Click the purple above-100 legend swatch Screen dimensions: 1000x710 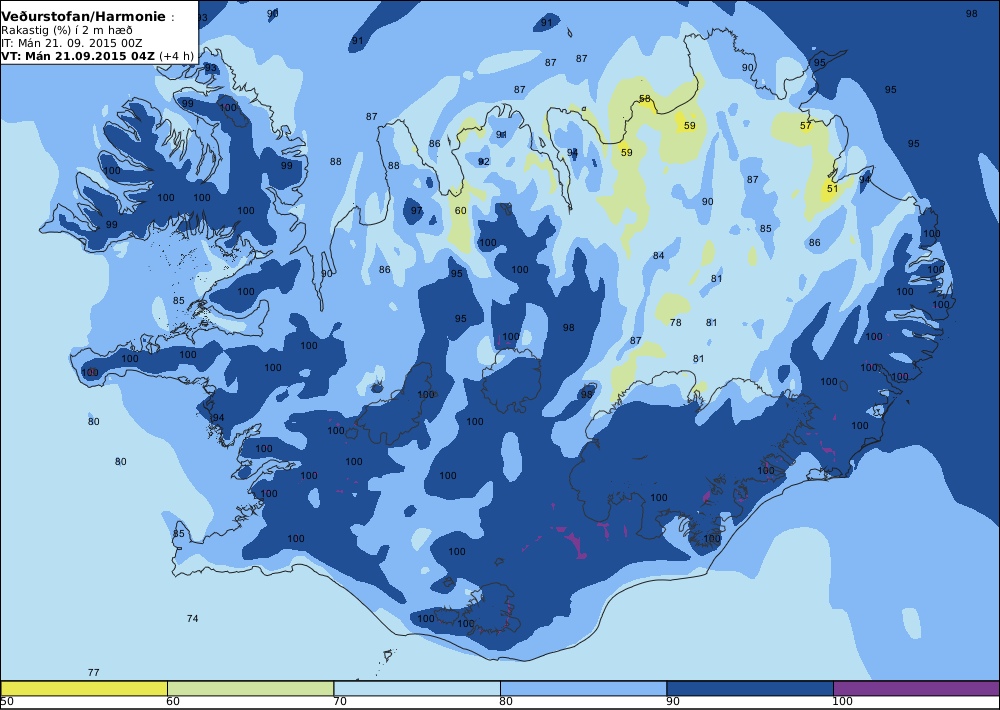[x=916, y=688]
